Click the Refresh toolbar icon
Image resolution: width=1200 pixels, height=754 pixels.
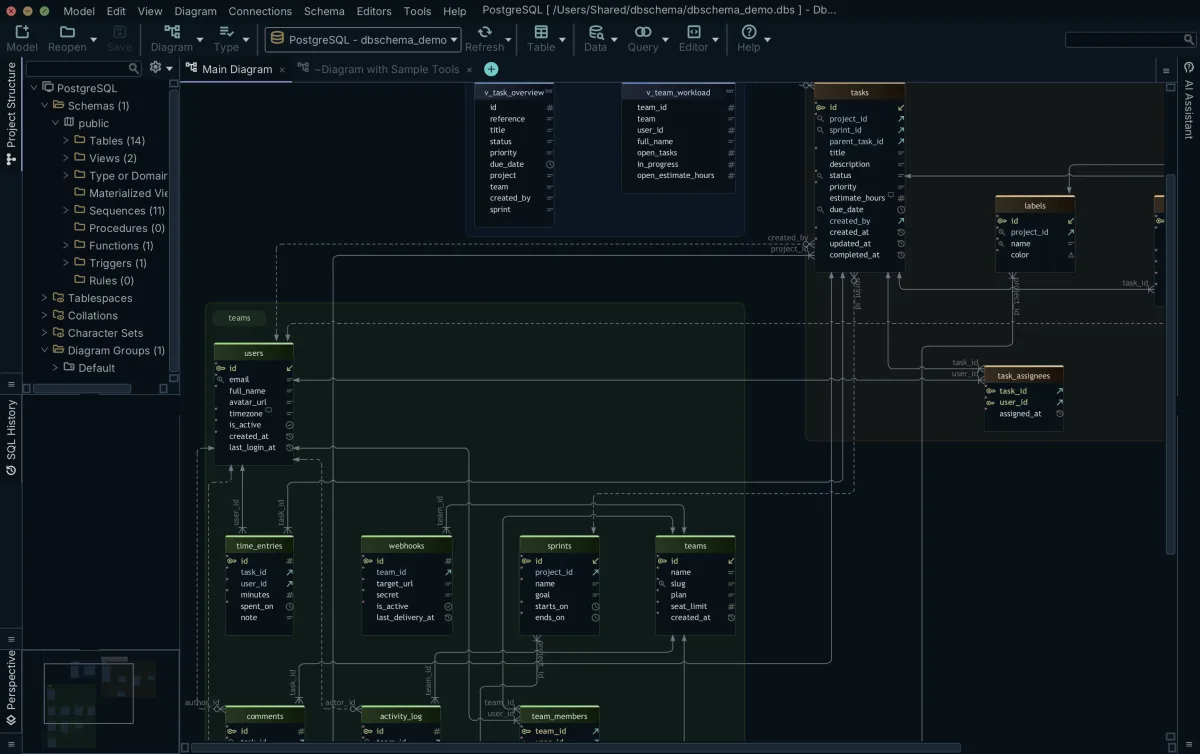484,32
